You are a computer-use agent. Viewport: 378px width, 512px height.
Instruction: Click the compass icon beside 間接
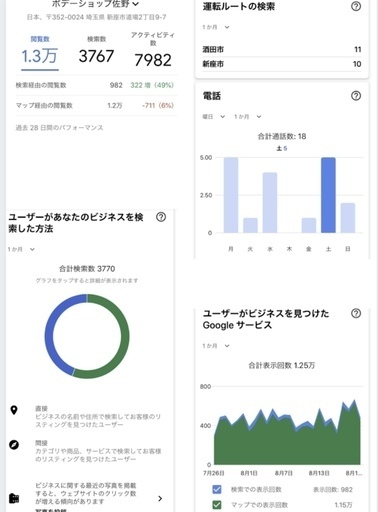pos(14,445)
